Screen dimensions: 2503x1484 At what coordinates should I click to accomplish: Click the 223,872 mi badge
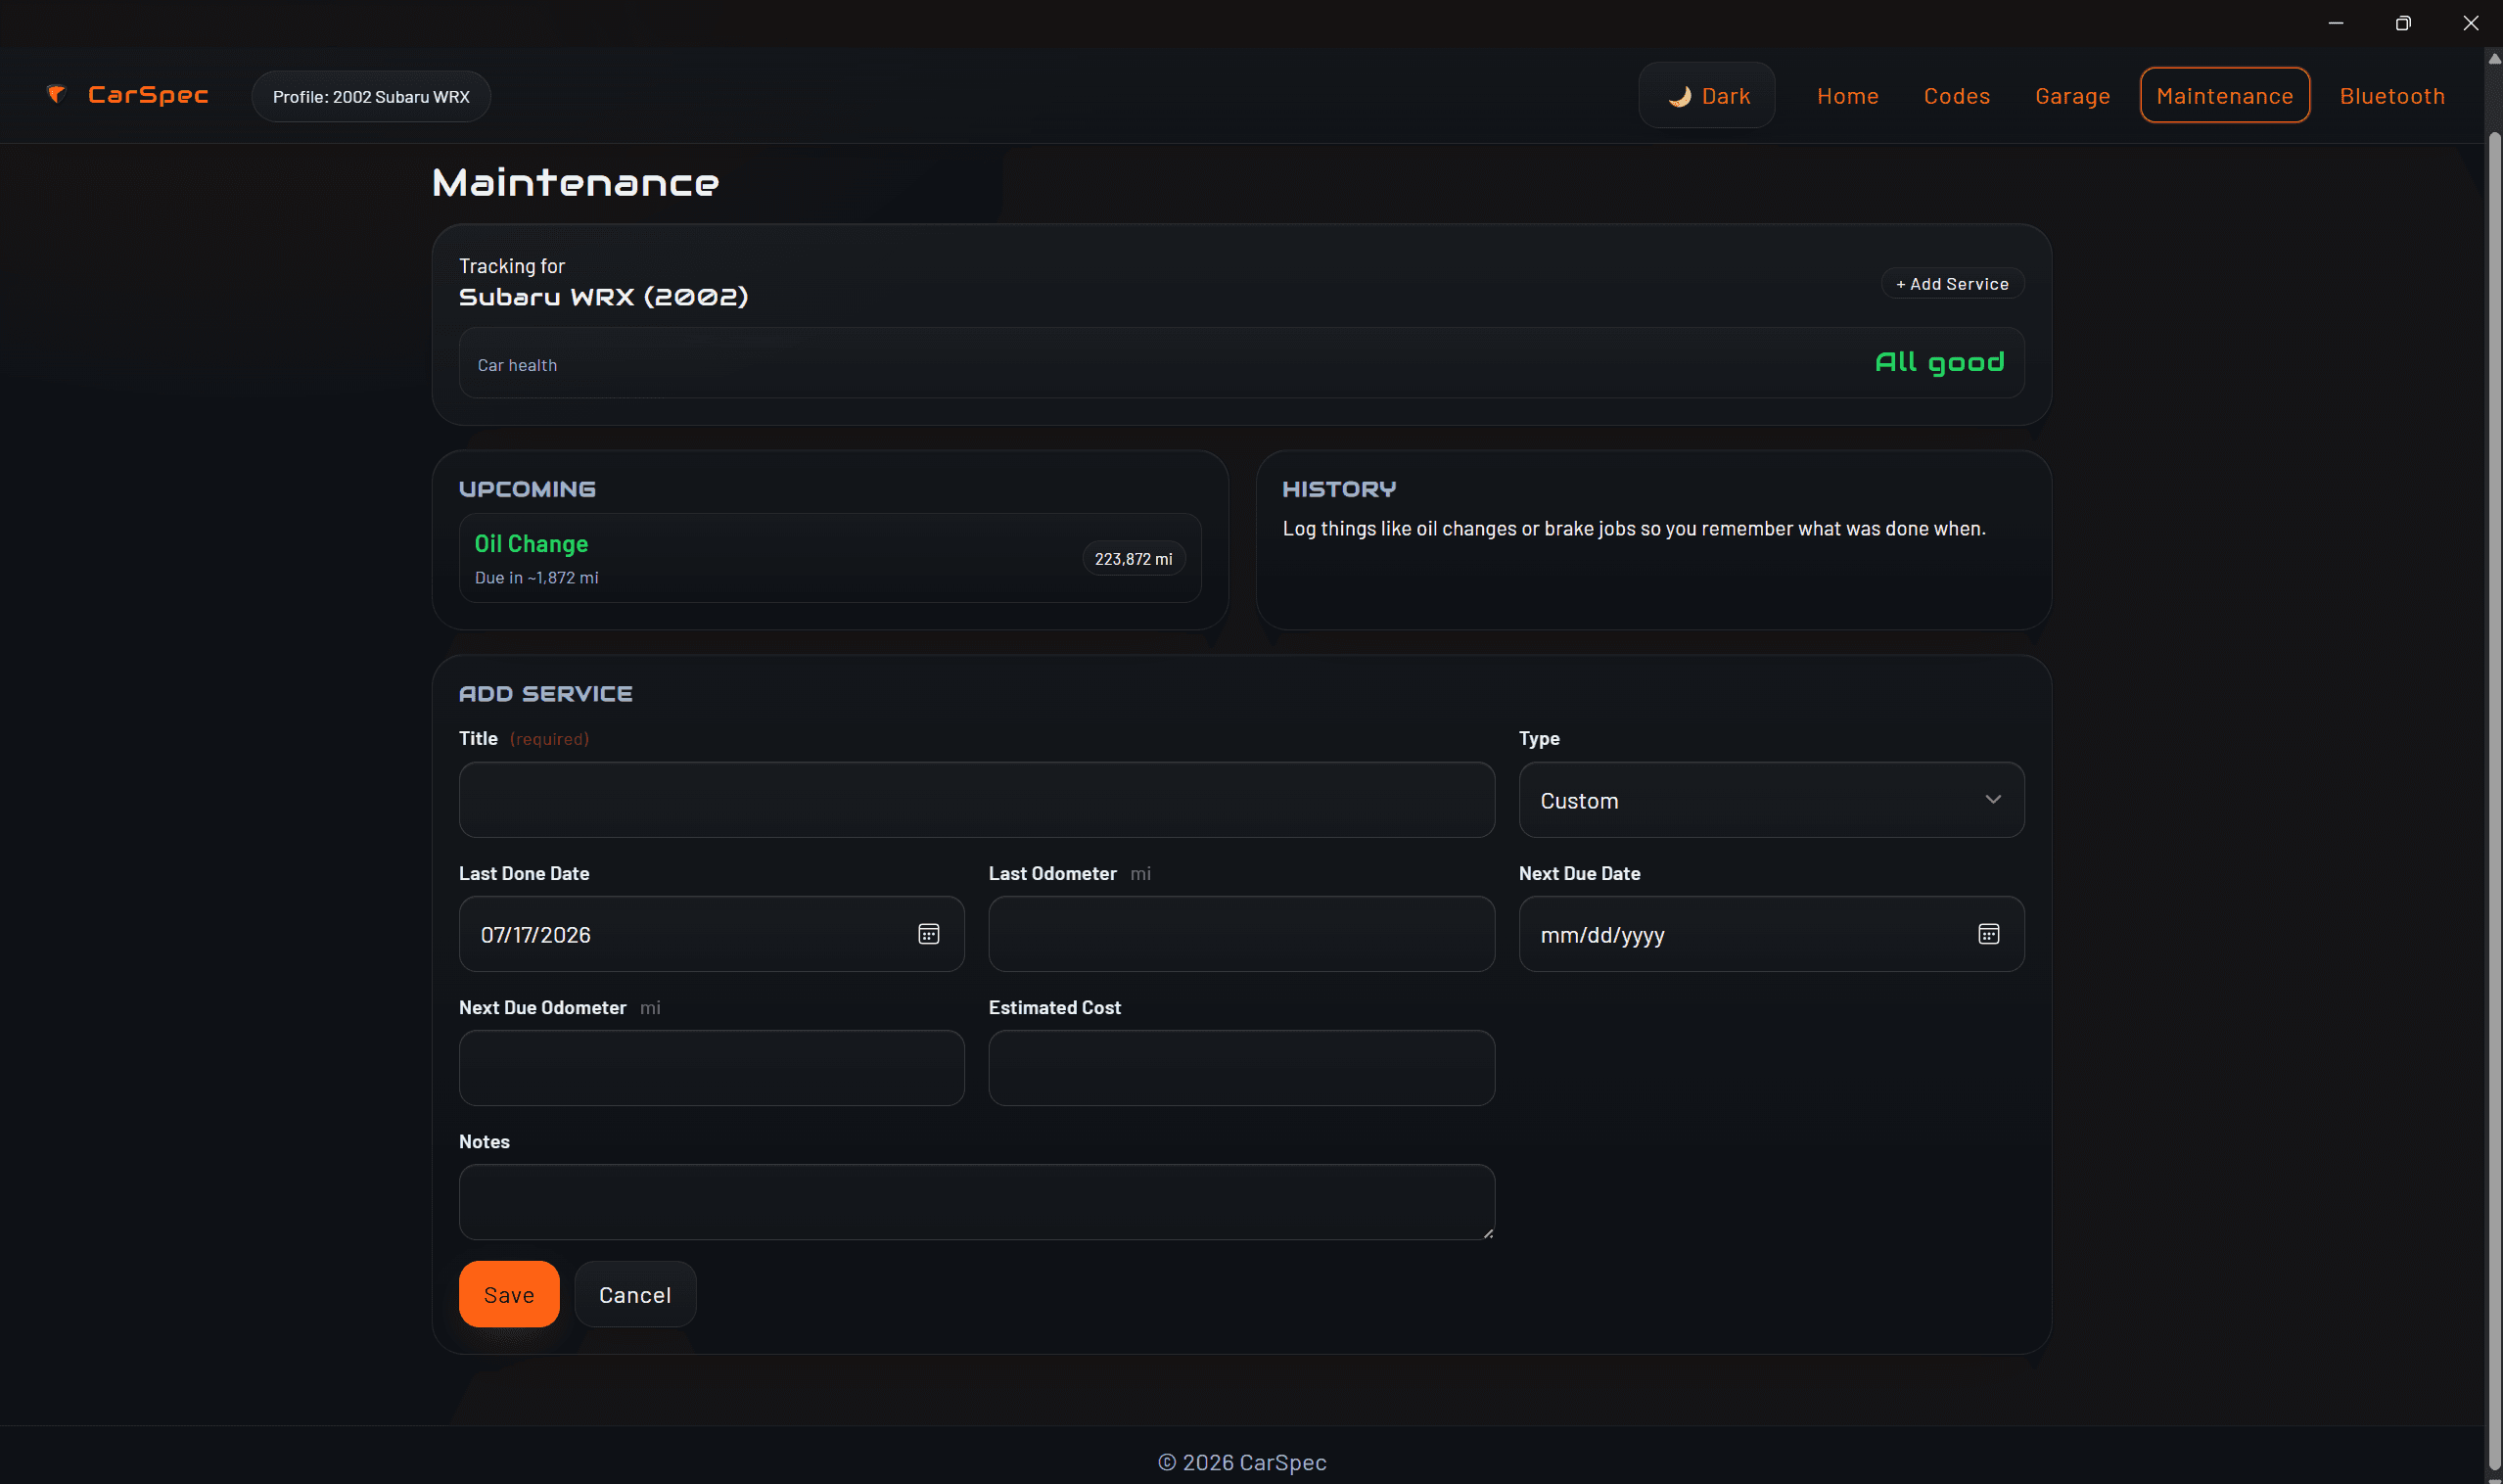coord(1133,559)
